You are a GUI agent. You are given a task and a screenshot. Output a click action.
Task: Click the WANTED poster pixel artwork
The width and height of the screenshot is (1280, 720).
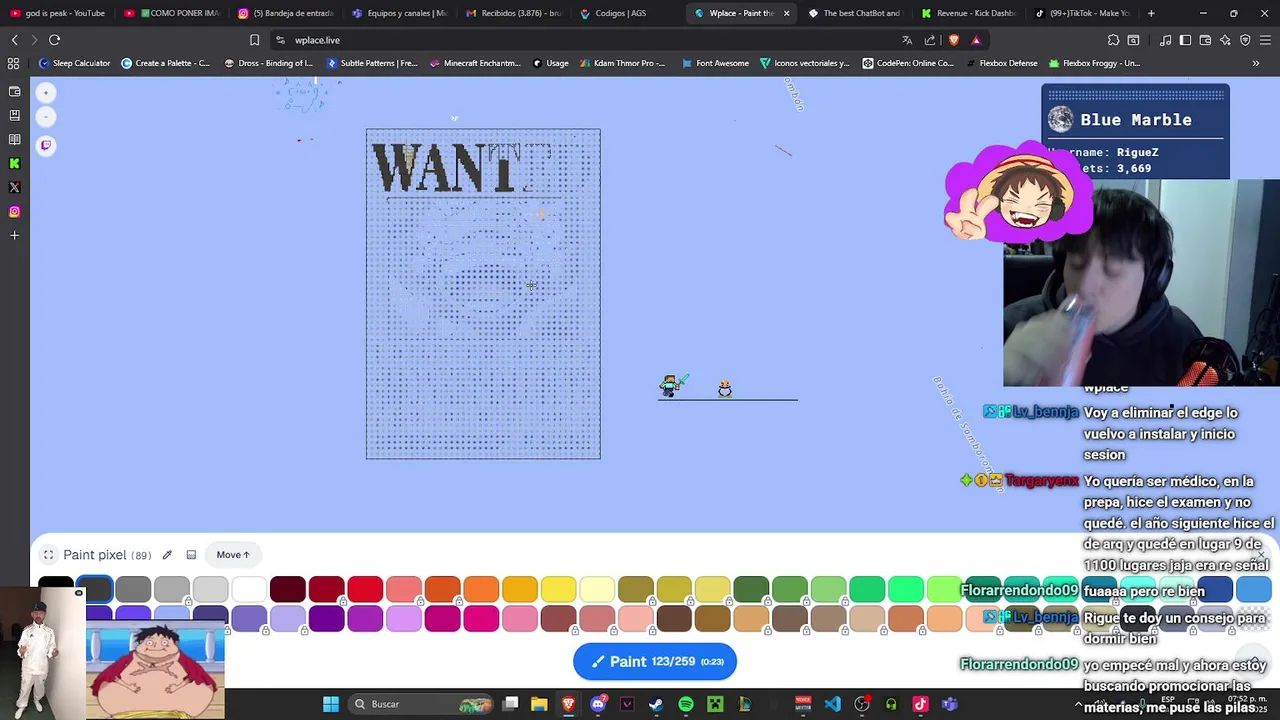483,294
